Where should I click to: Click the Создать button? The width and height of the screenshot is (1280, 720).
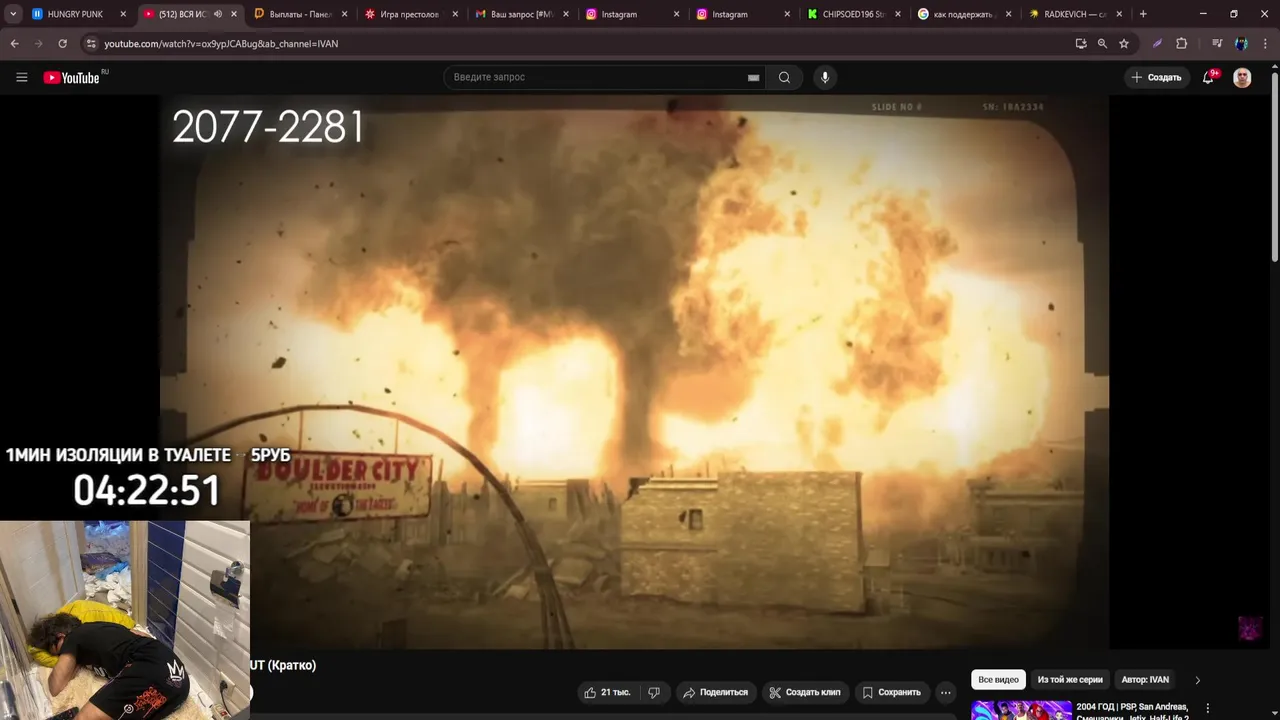(x=1156, y=77)
